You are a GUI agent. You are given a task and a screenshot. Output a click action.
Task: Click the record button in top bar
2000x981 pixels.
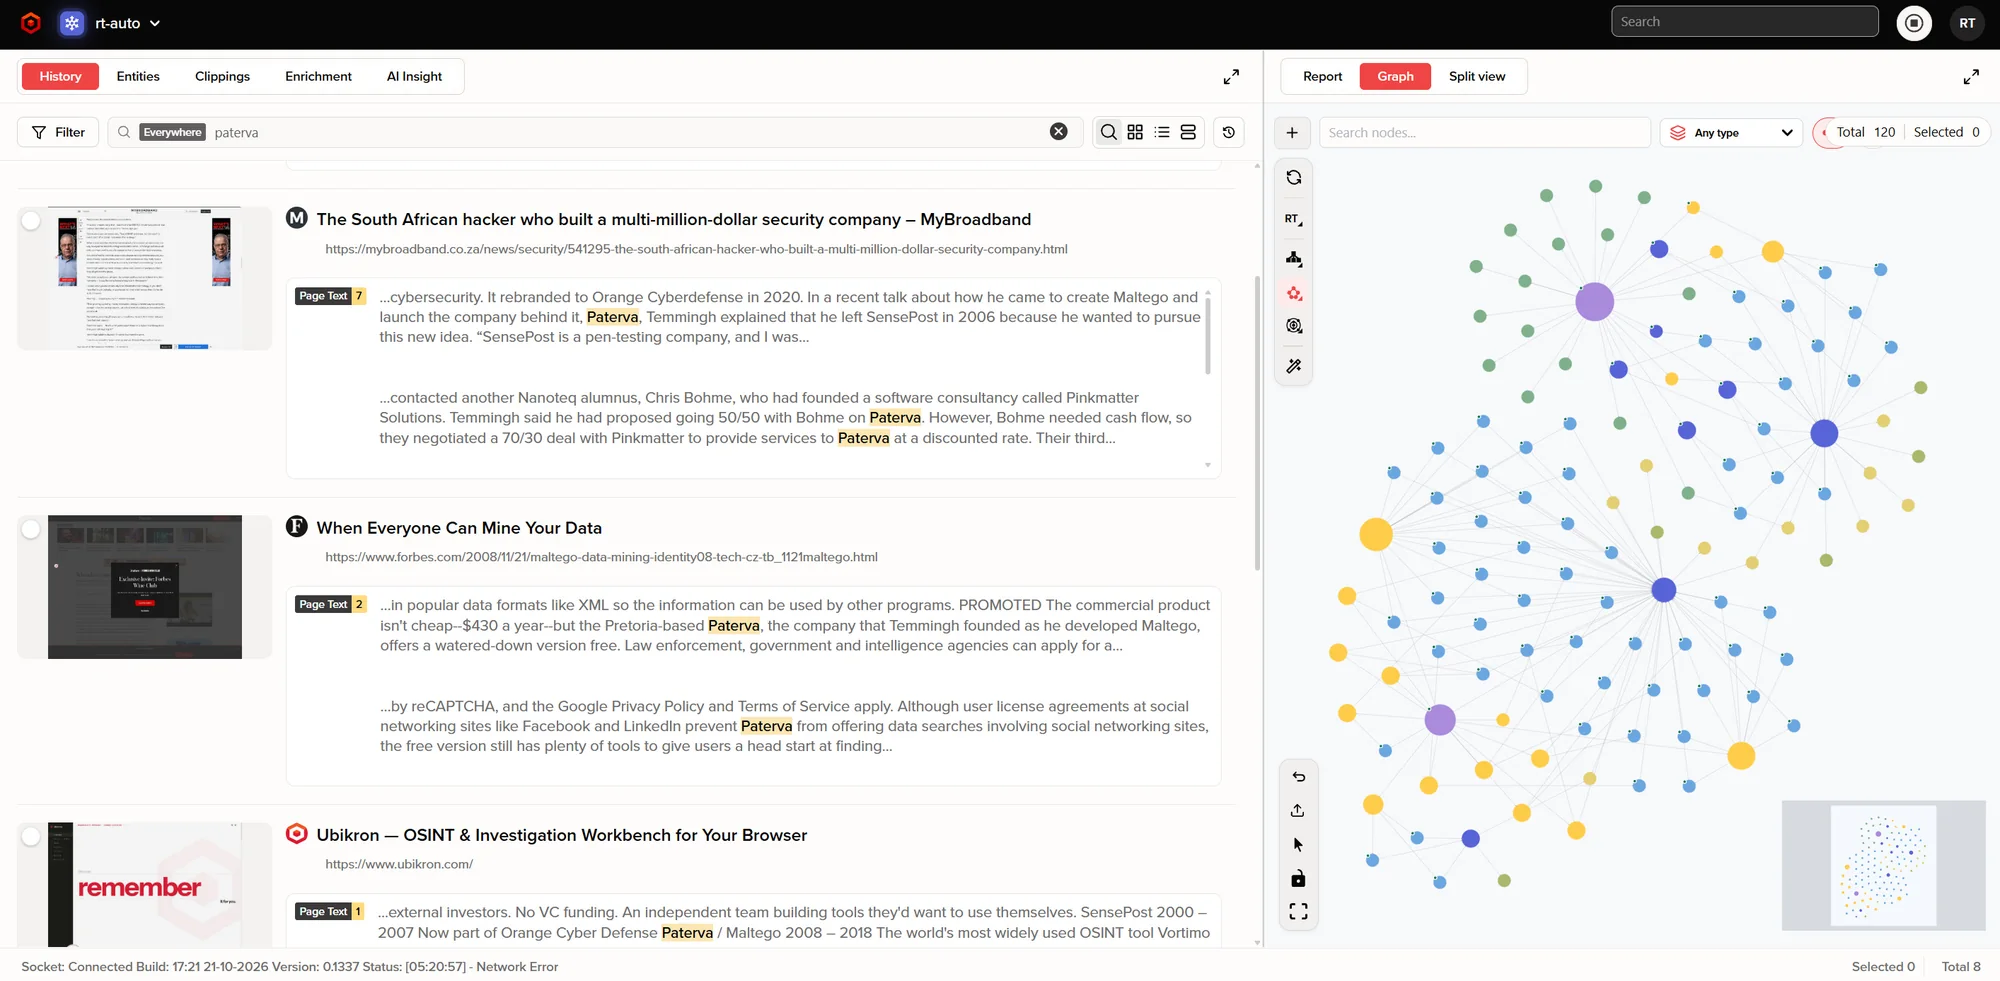point(1914,23)
